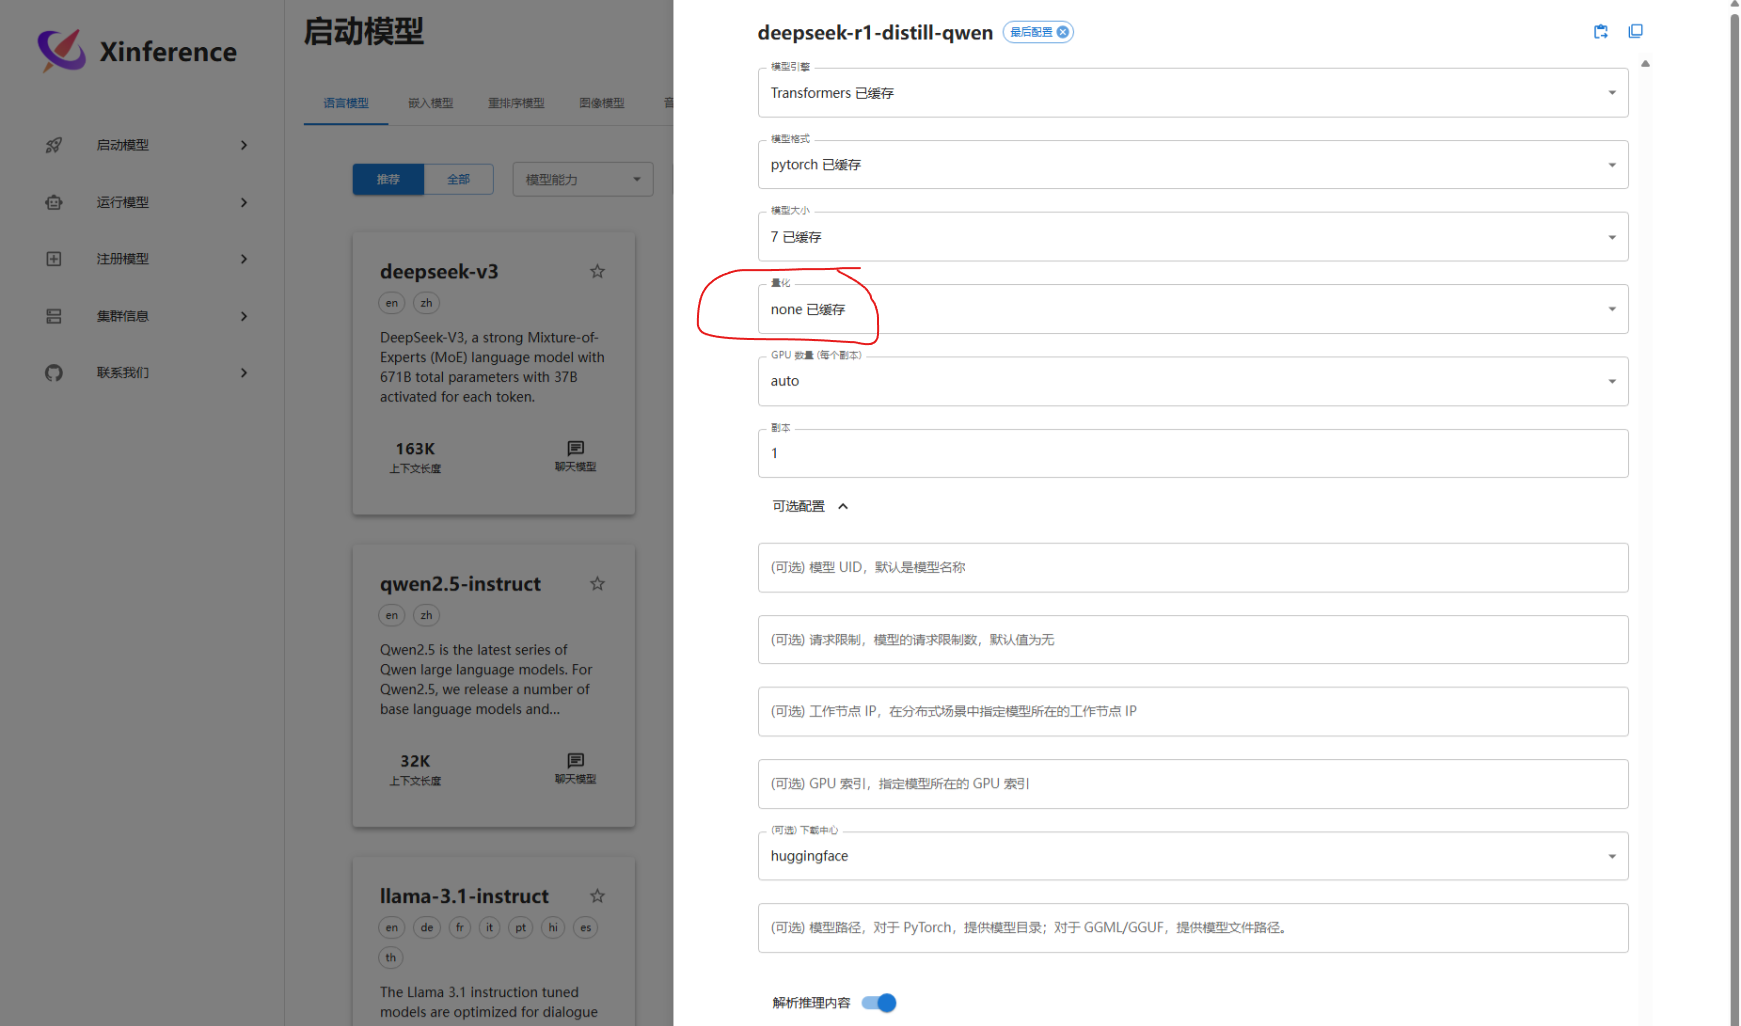Star the qwen2.5-instruct model card
This screenshot has width=1741, height=1026.
click(597, 584)
